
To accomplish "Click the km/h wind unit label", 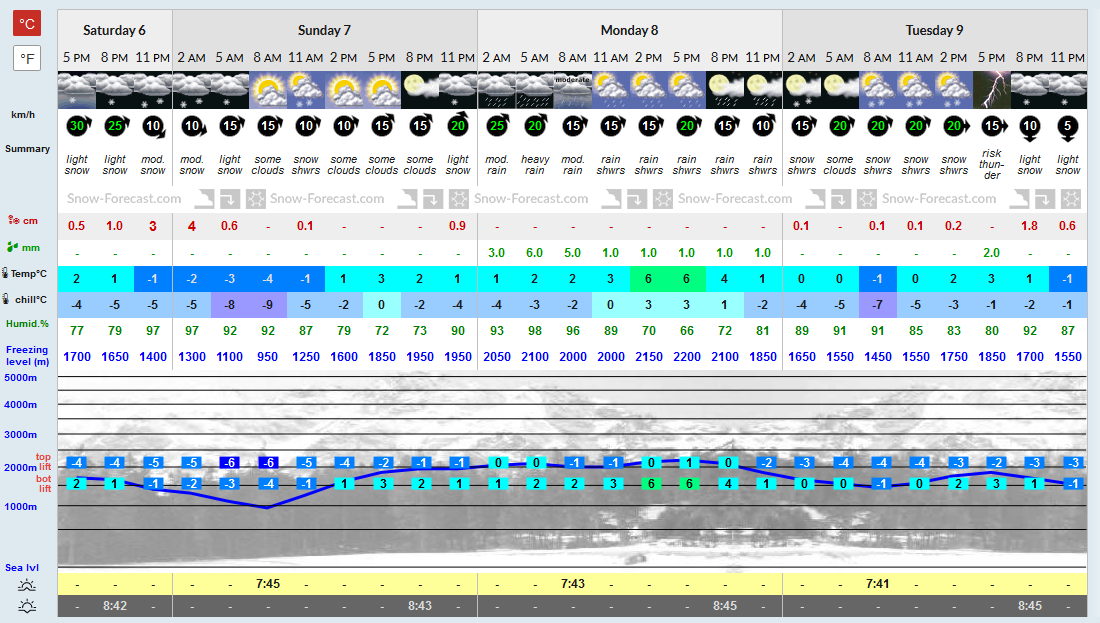I will tap(22, 115).
